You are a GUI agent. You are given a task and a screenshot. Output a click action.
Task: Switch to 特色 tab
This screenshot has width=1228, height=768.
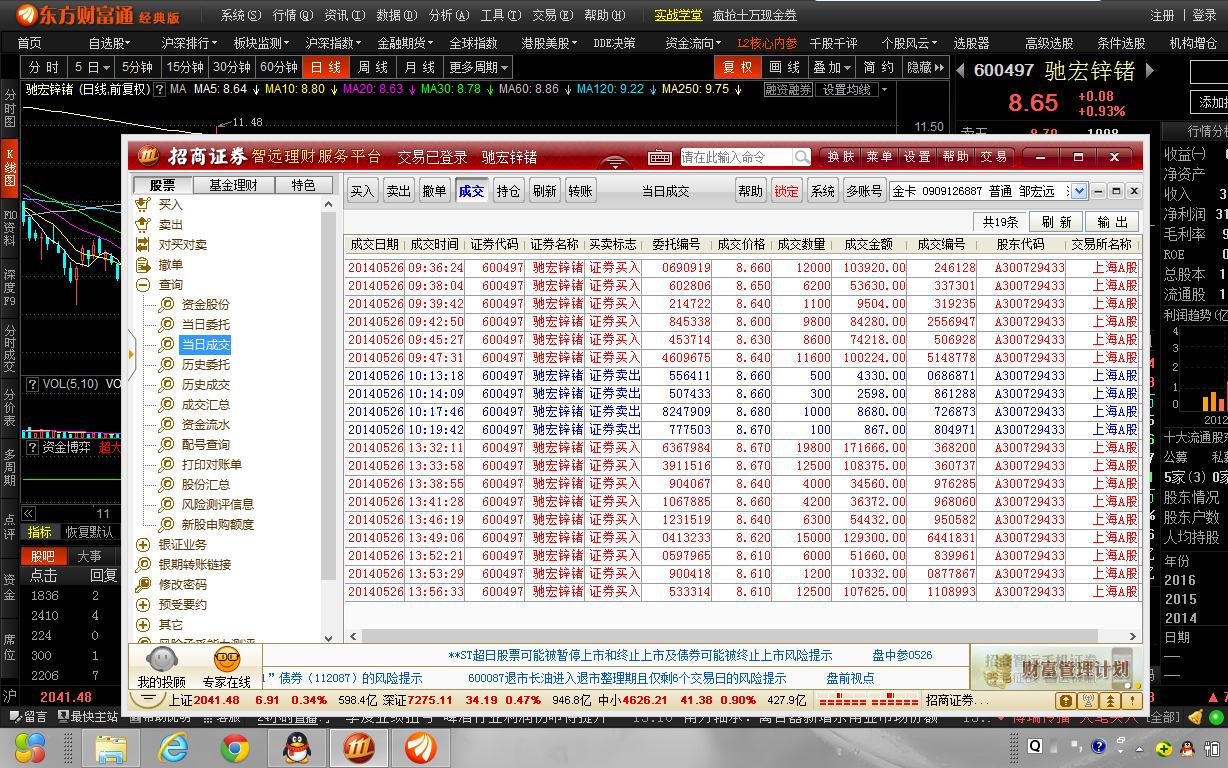(303, 185)
